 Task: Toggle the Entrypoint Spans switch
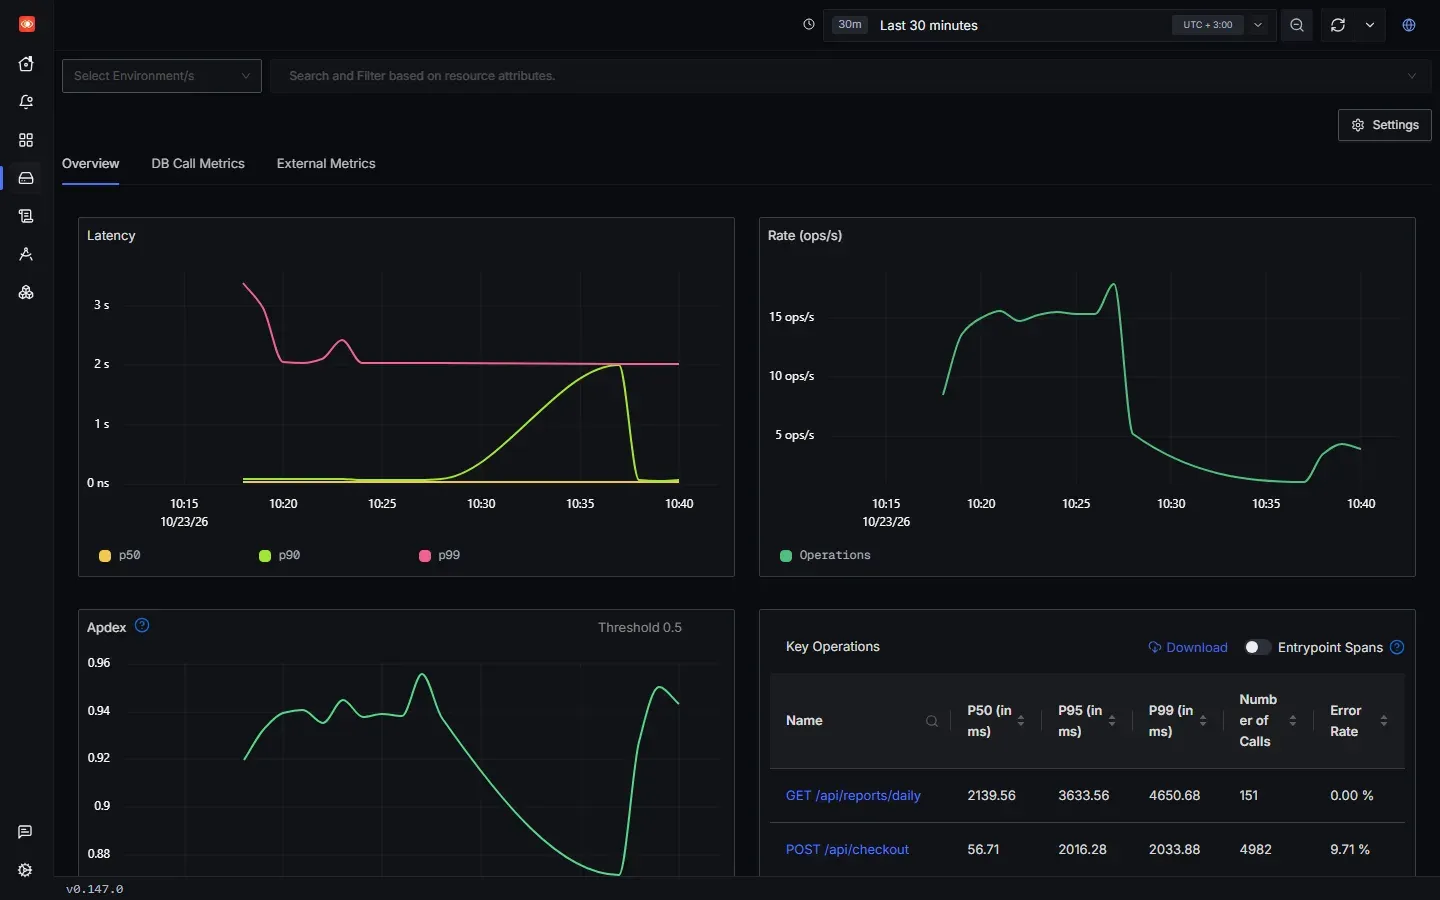tap(1258, 647)
